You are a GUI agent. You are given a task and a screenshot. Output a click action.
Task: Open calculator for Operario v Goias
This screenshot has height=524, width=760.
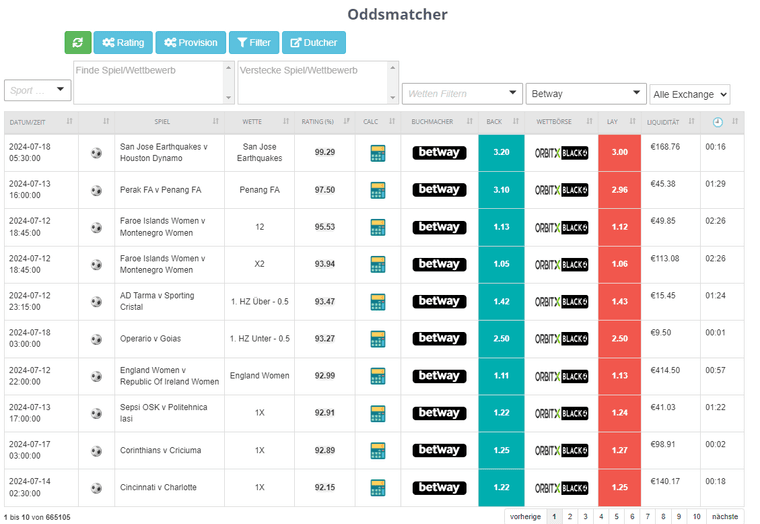(x=378, y=339)
